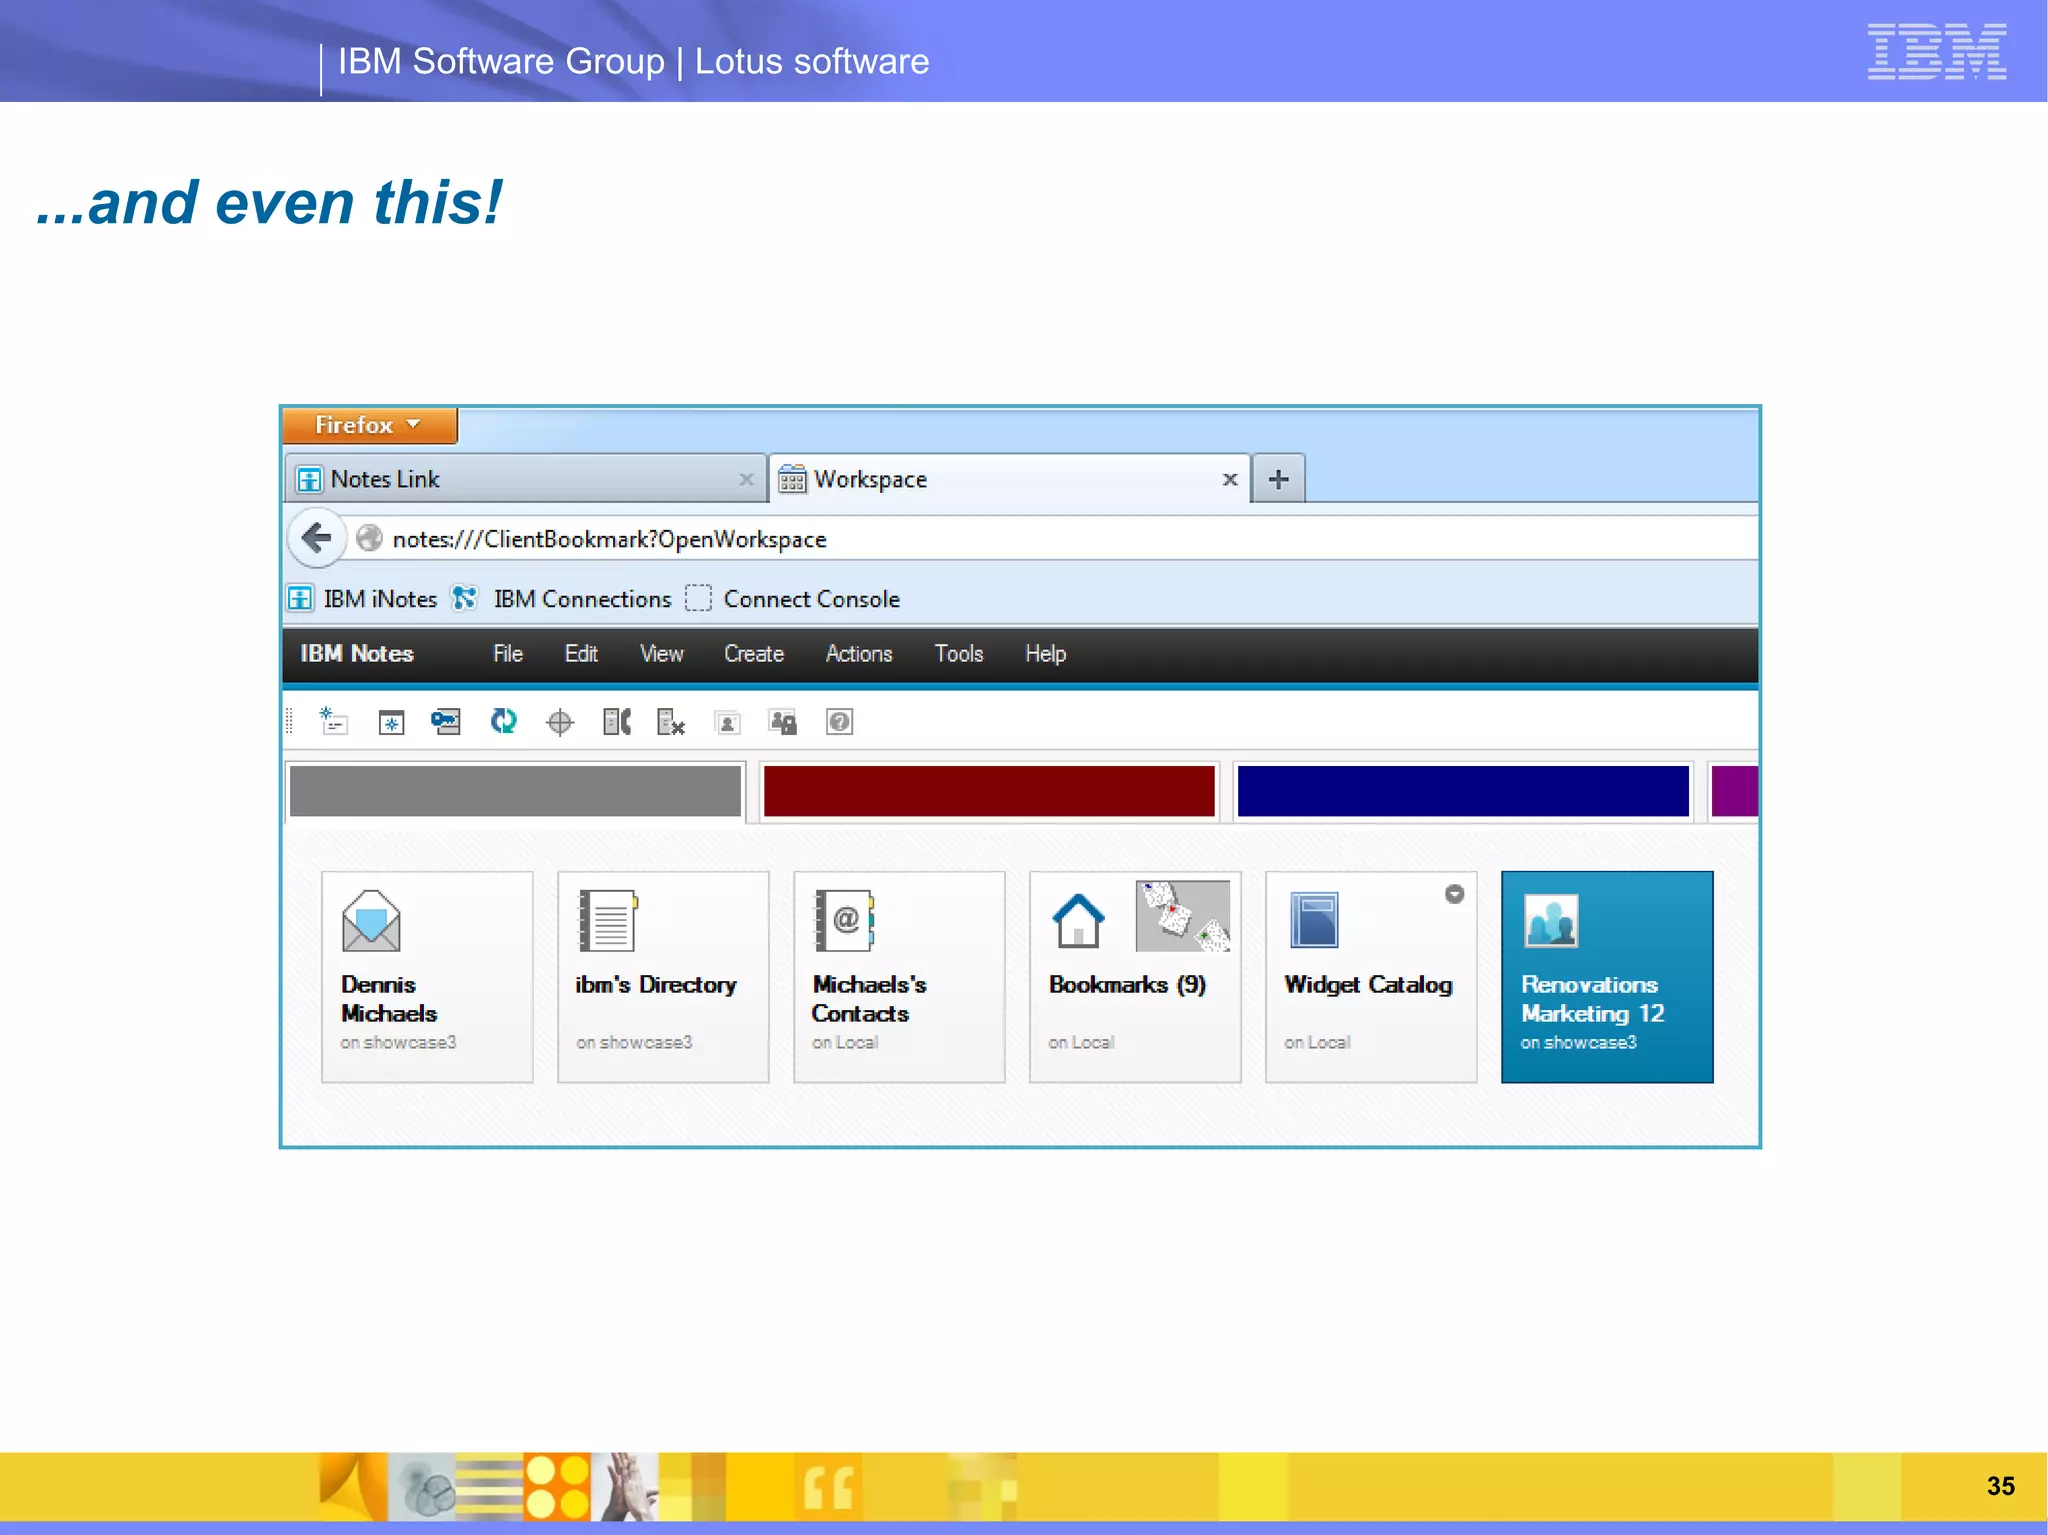Click the 'on showcase3' text under Dennis Michaels
Image resolution: width=2048 pixels, height=1535 pixels.
coord(398,1042)
